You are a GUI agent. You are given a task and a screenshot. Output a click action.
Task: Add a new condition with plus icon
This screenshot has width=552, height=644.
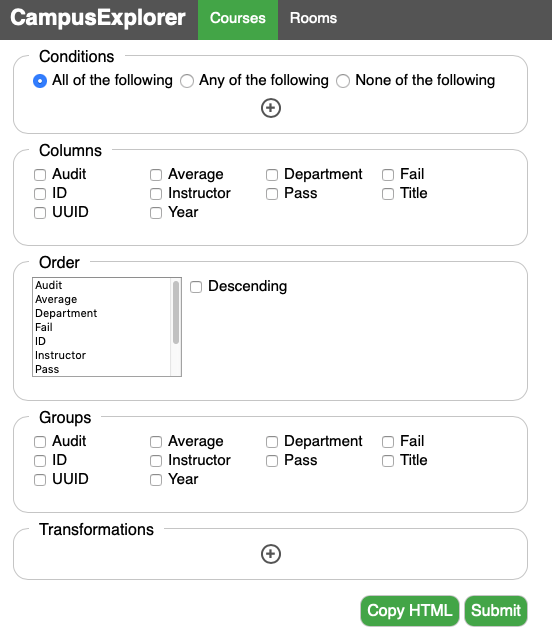271,108
